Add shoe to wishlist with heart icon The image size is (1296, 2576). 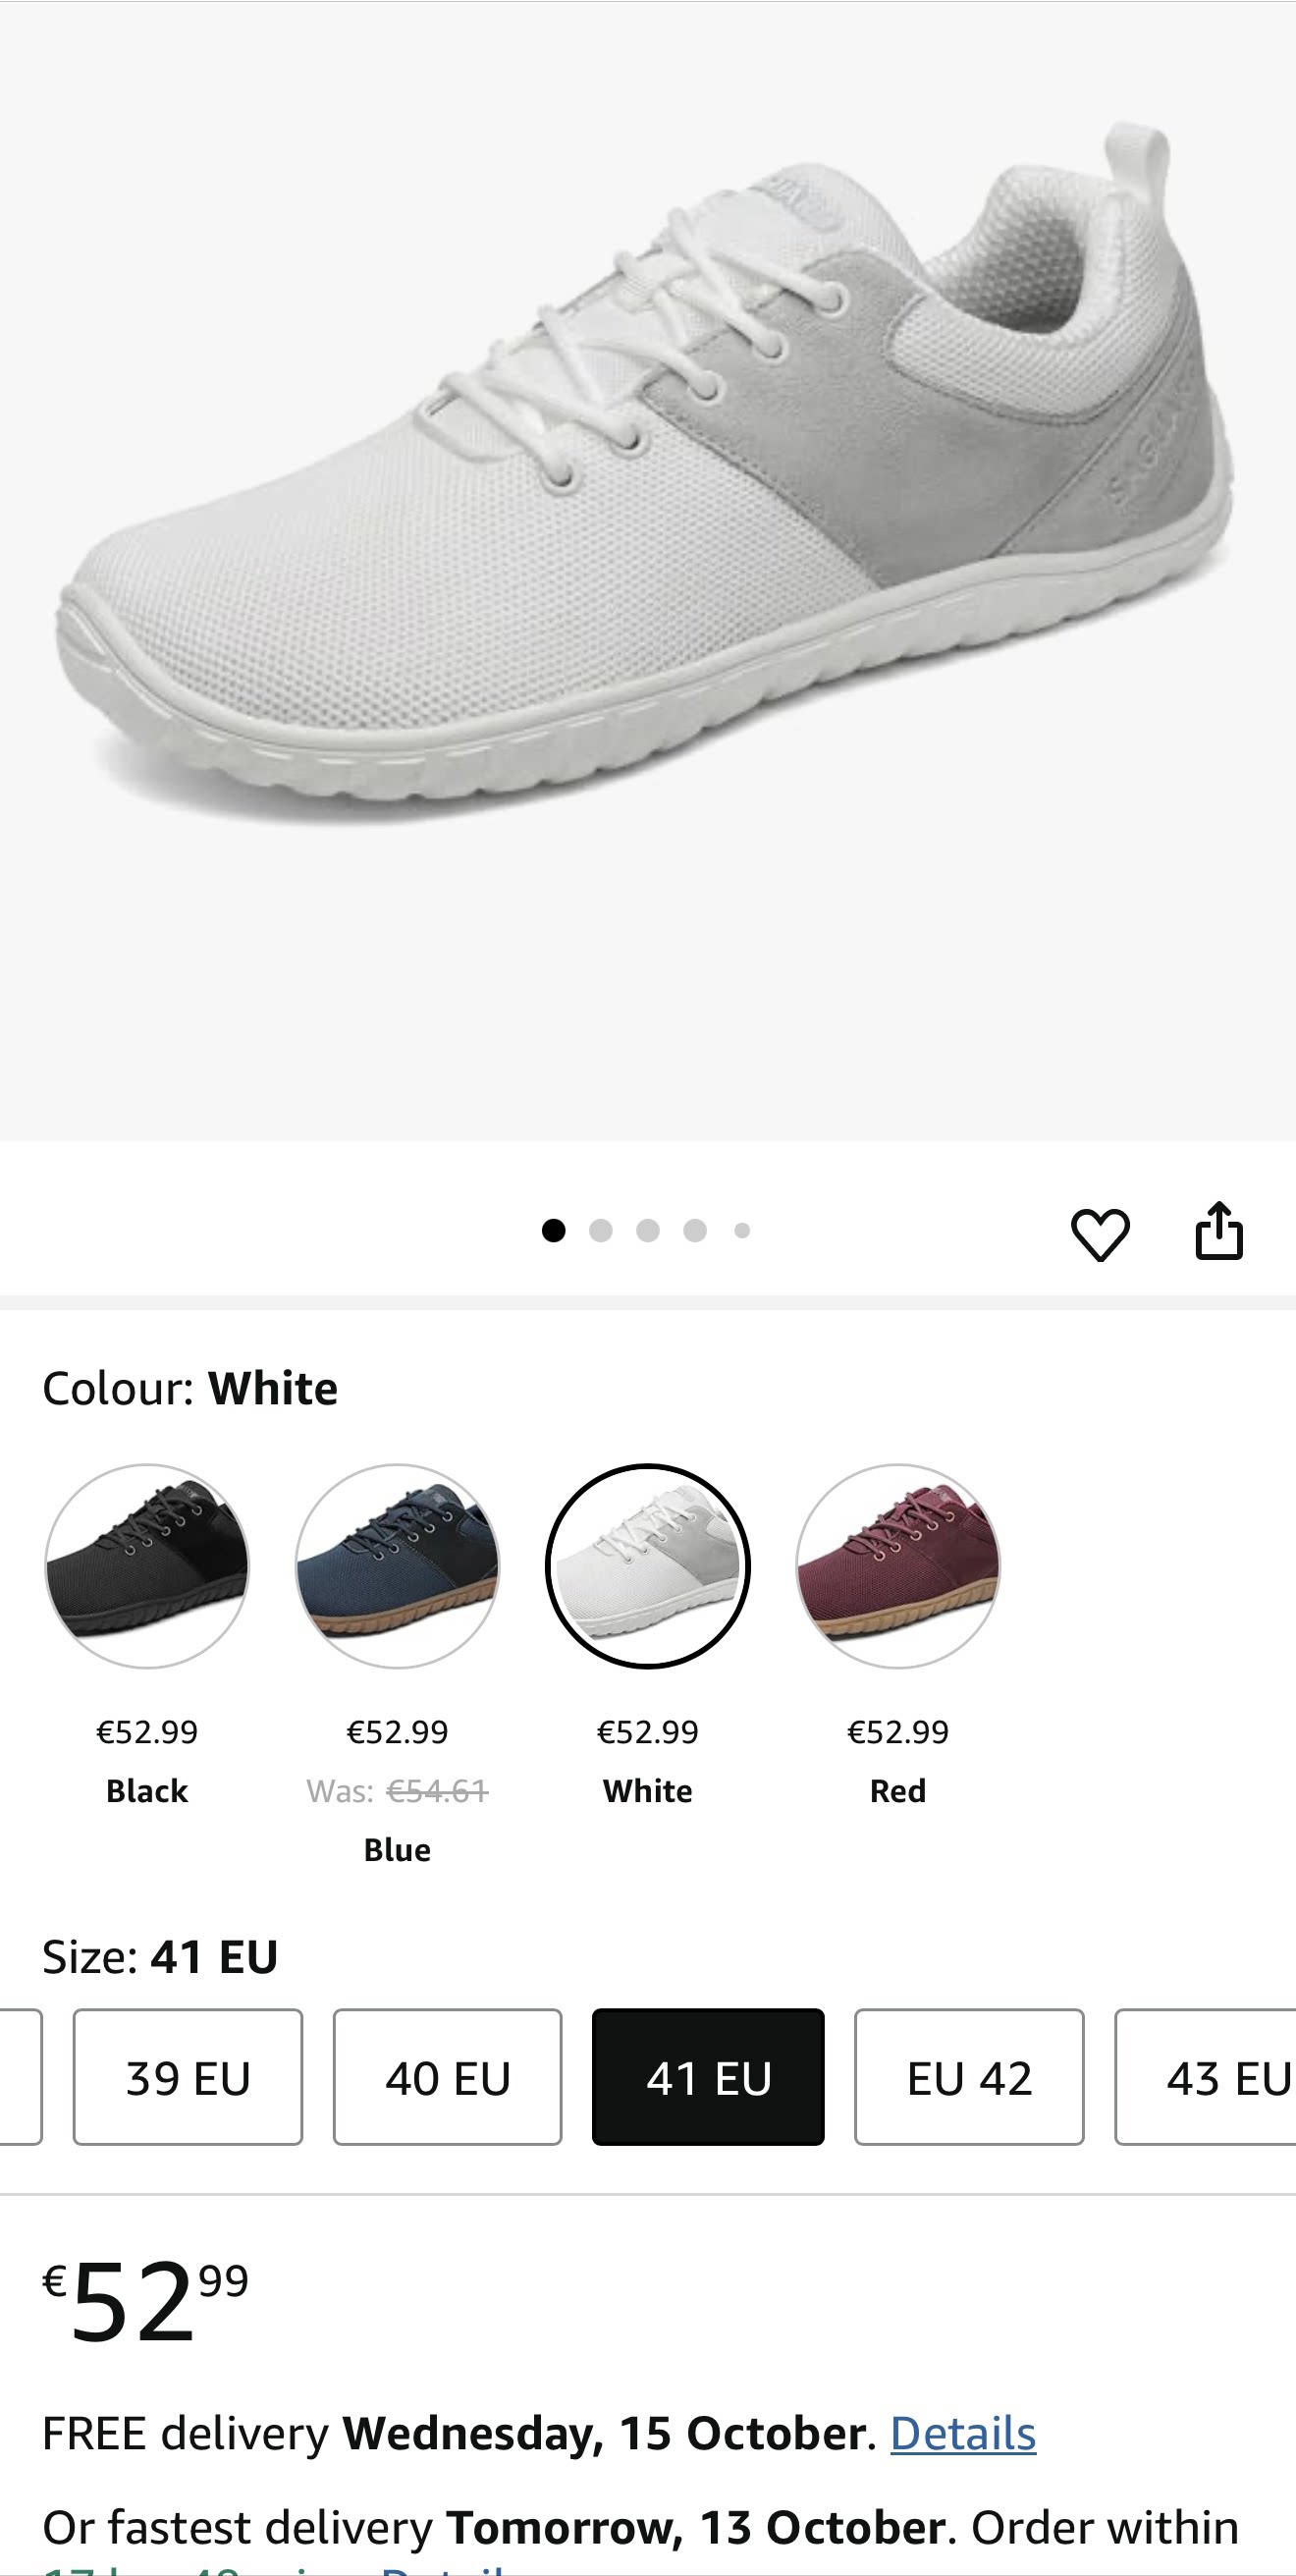[1100, 1233]
